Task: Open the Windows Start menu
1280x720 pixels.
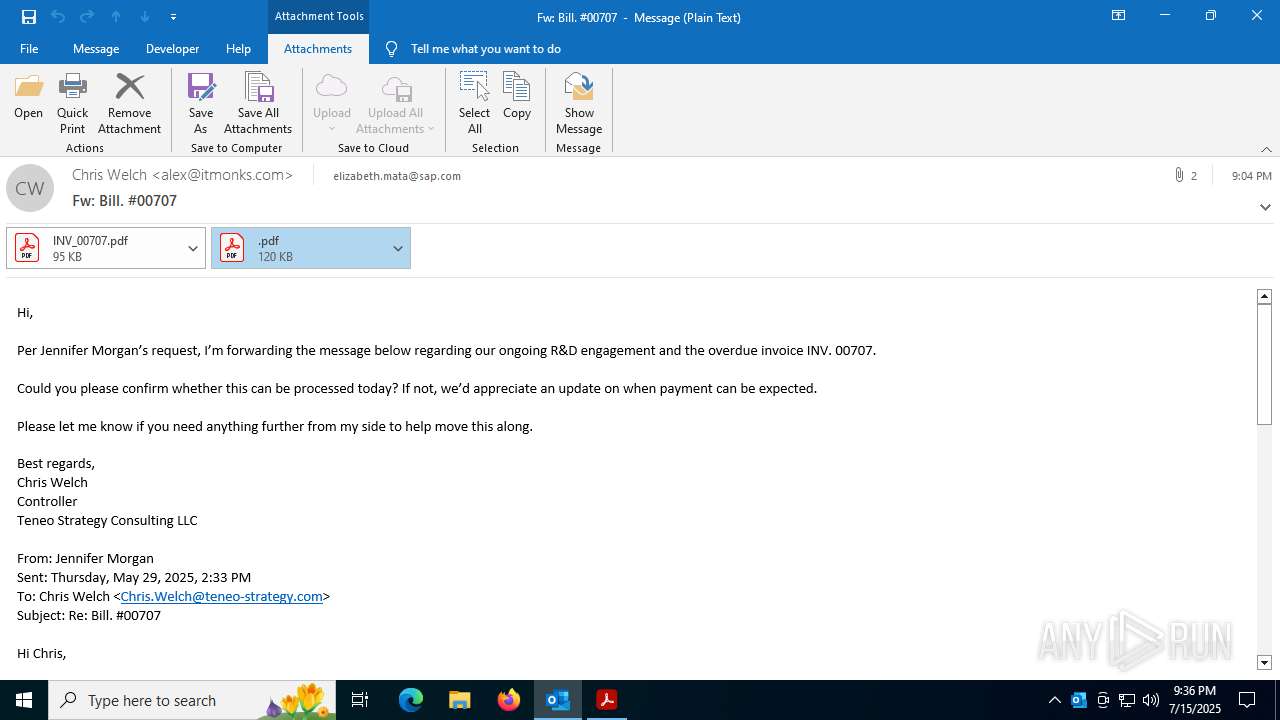Action: click(24, 700)
